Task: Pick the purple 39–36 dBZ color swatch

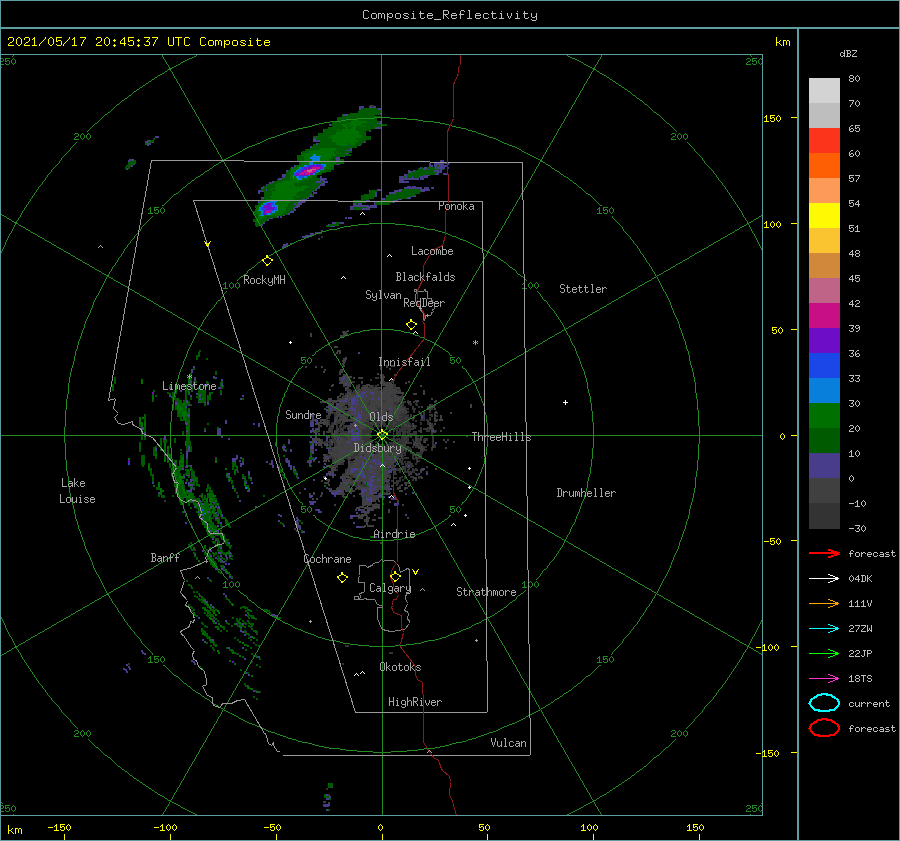Action: pos(824,341)
